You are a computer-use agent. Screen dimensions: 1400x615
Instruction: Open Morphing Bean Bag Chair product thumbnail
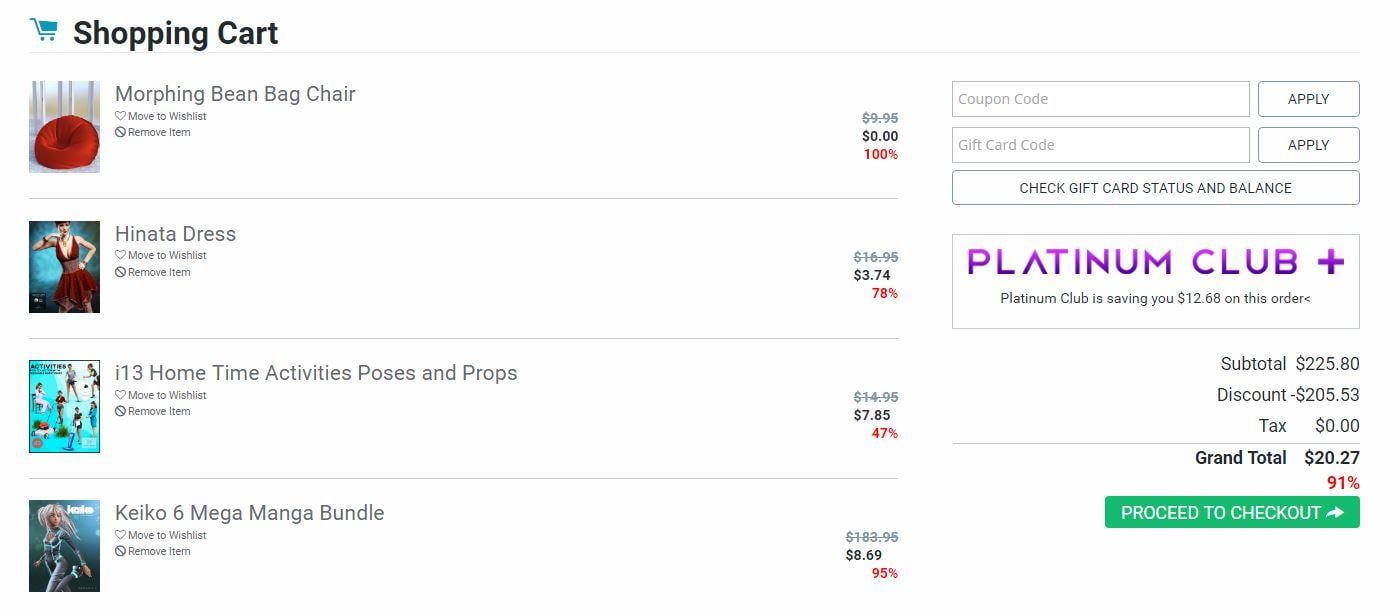point(64,127)
